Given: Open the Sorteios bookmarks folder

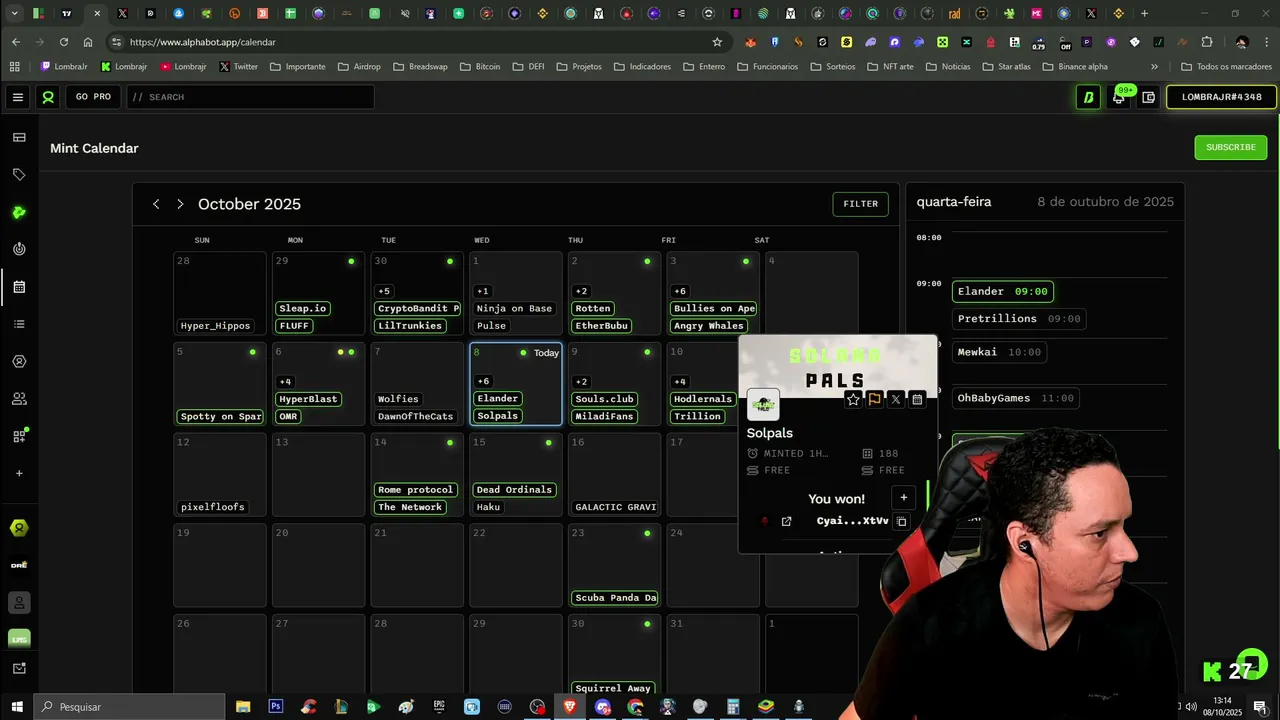Looking at the screenshot, I should [832, 67].
